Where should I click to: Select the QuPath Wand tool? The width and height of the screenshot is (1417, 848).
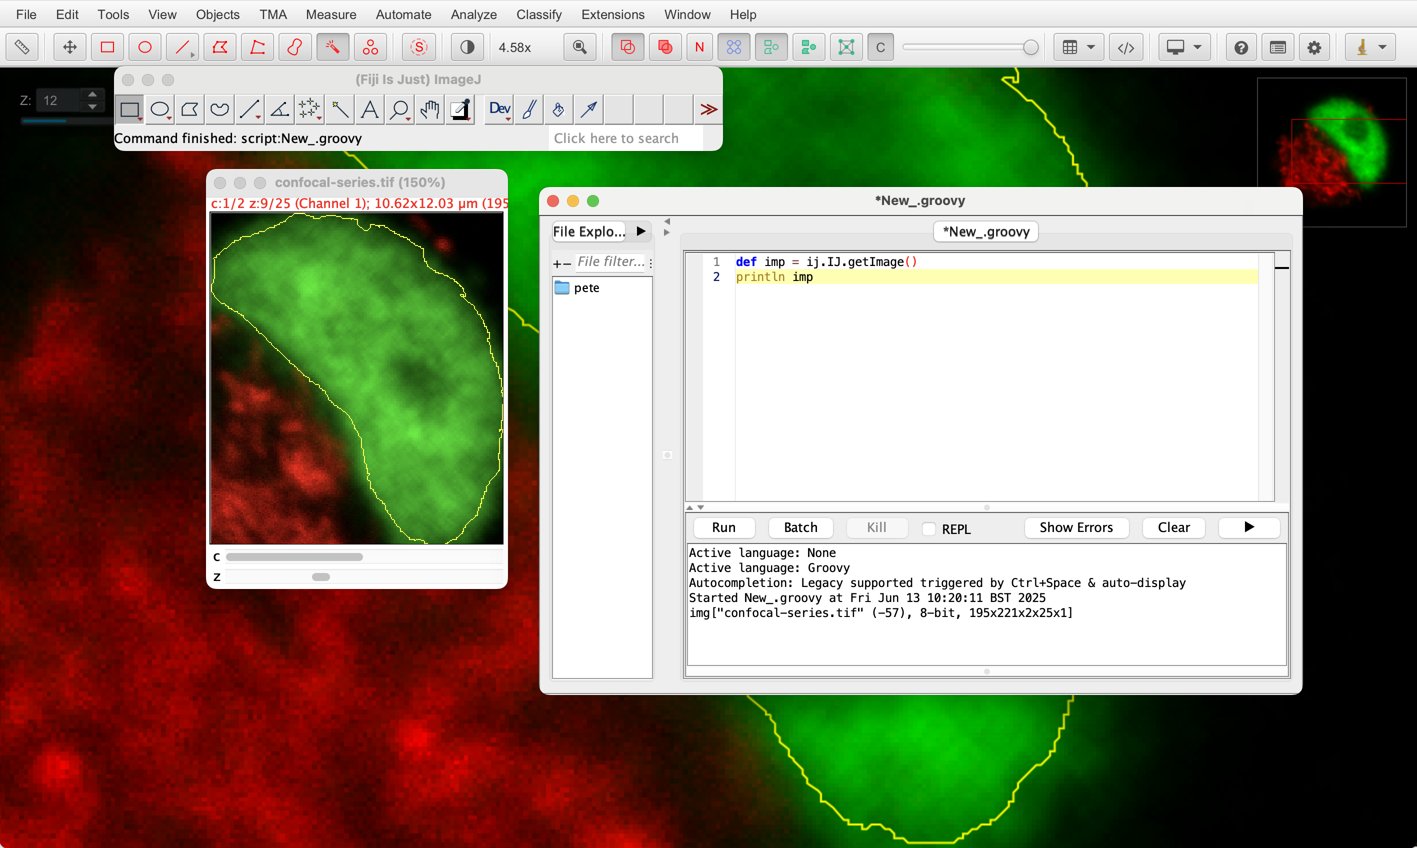point(332,47)
